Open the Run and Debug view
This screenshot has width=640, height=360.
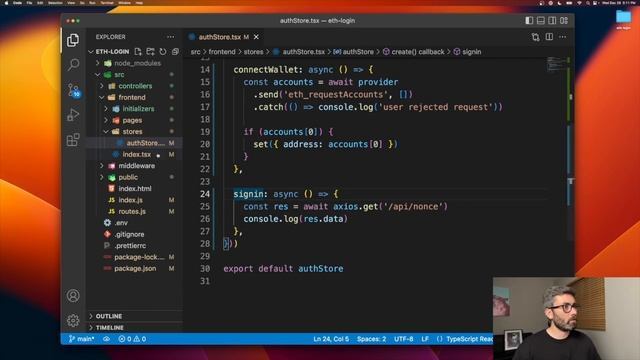pos(73,115)
